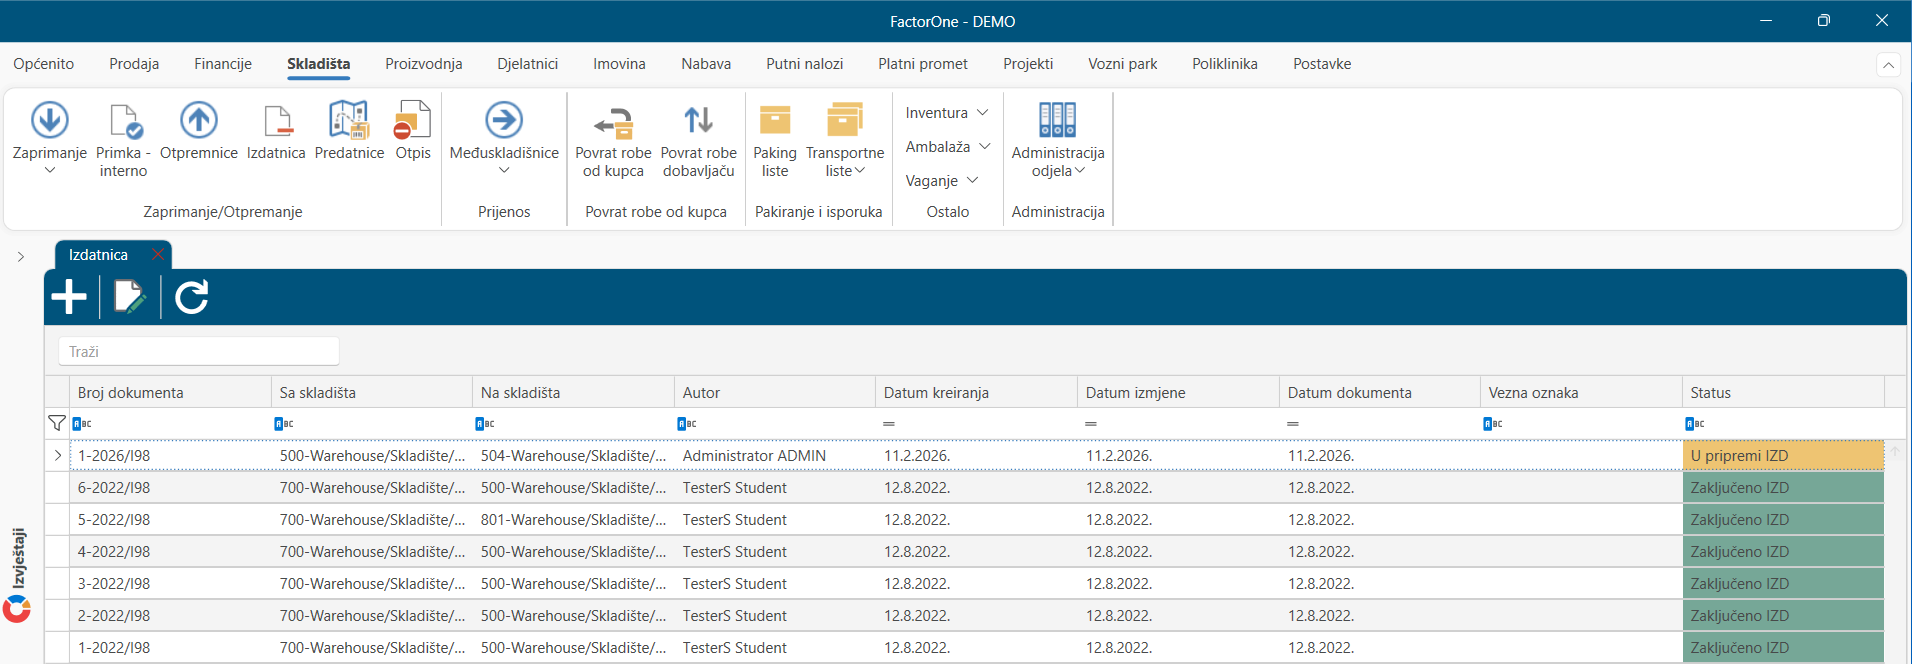Open the Zaprimanje ribbon icon

[x=49, y=120]
